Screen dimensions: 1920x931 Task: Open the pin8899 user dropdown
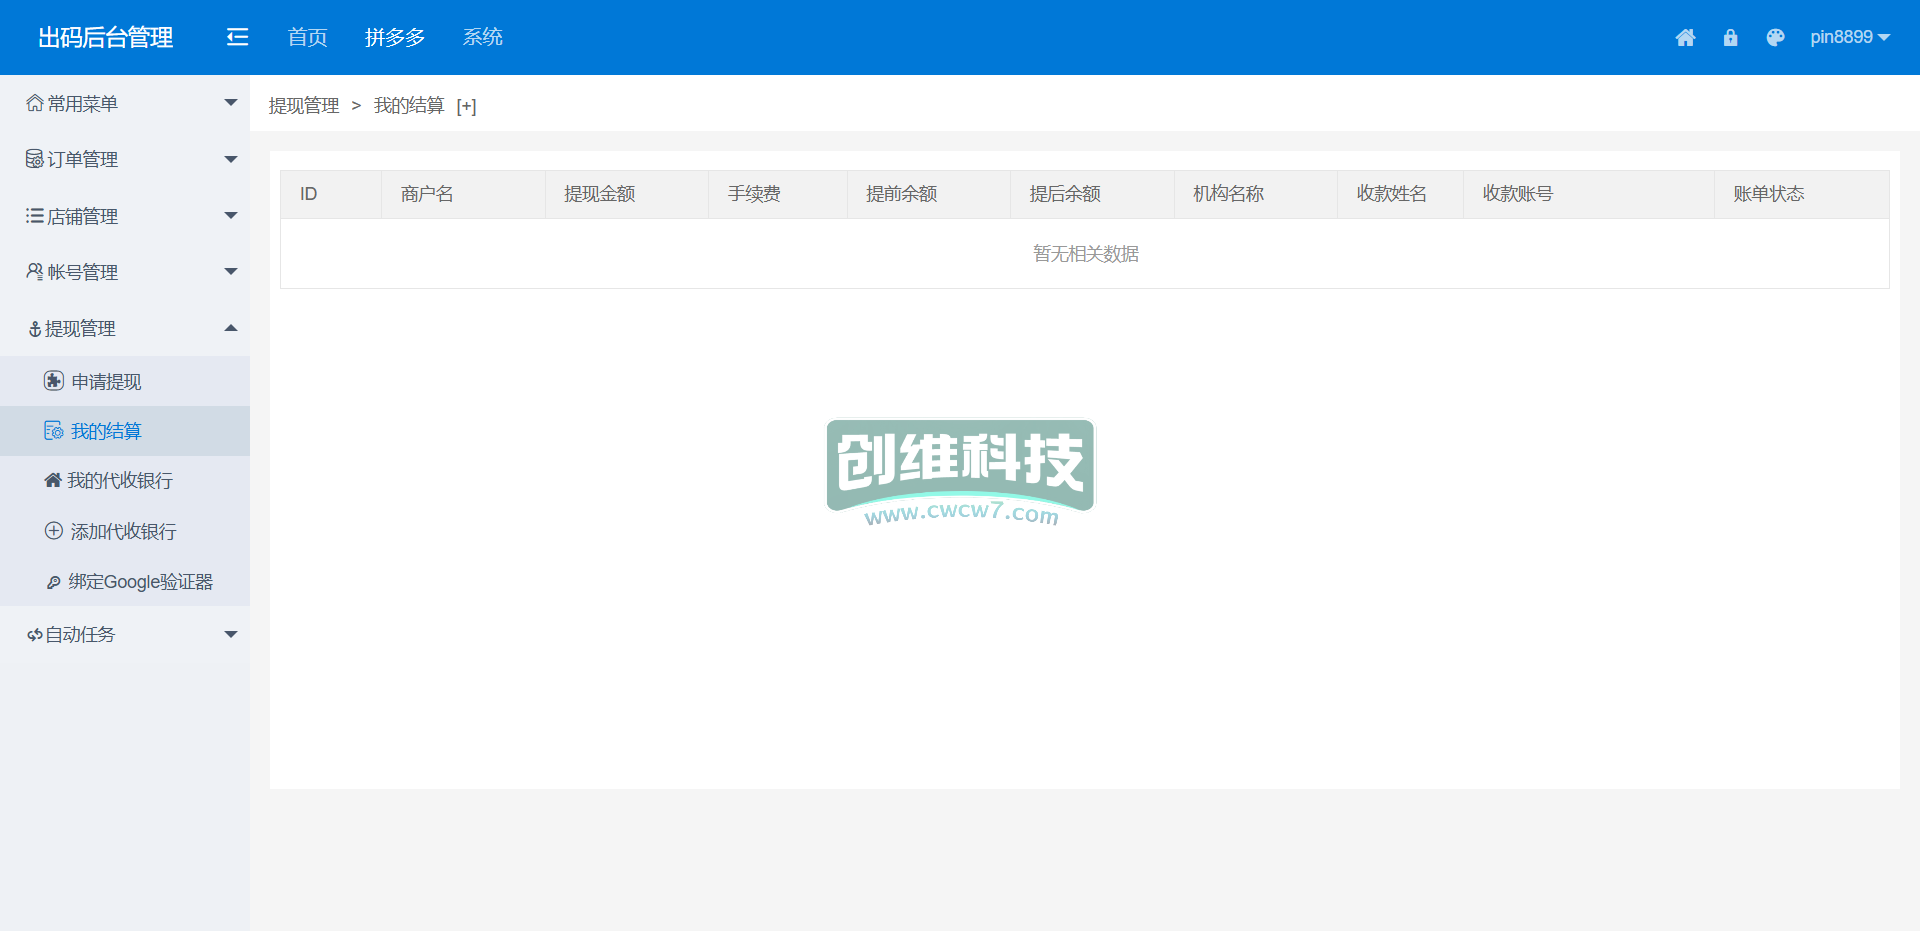coord(1849,38)
